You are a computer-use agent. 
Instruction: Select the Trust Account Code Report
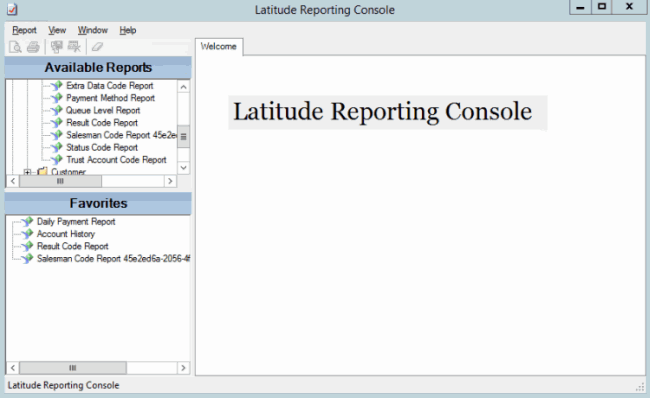(x=116, y=160)
